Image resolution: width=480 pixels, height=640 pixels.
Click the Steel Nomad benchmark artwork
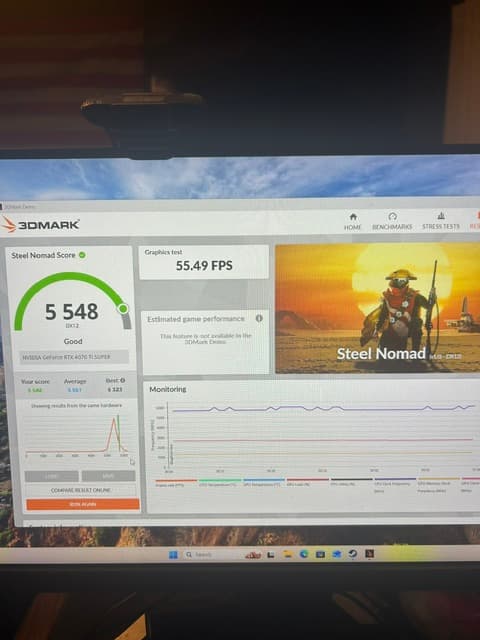(378, 308)
